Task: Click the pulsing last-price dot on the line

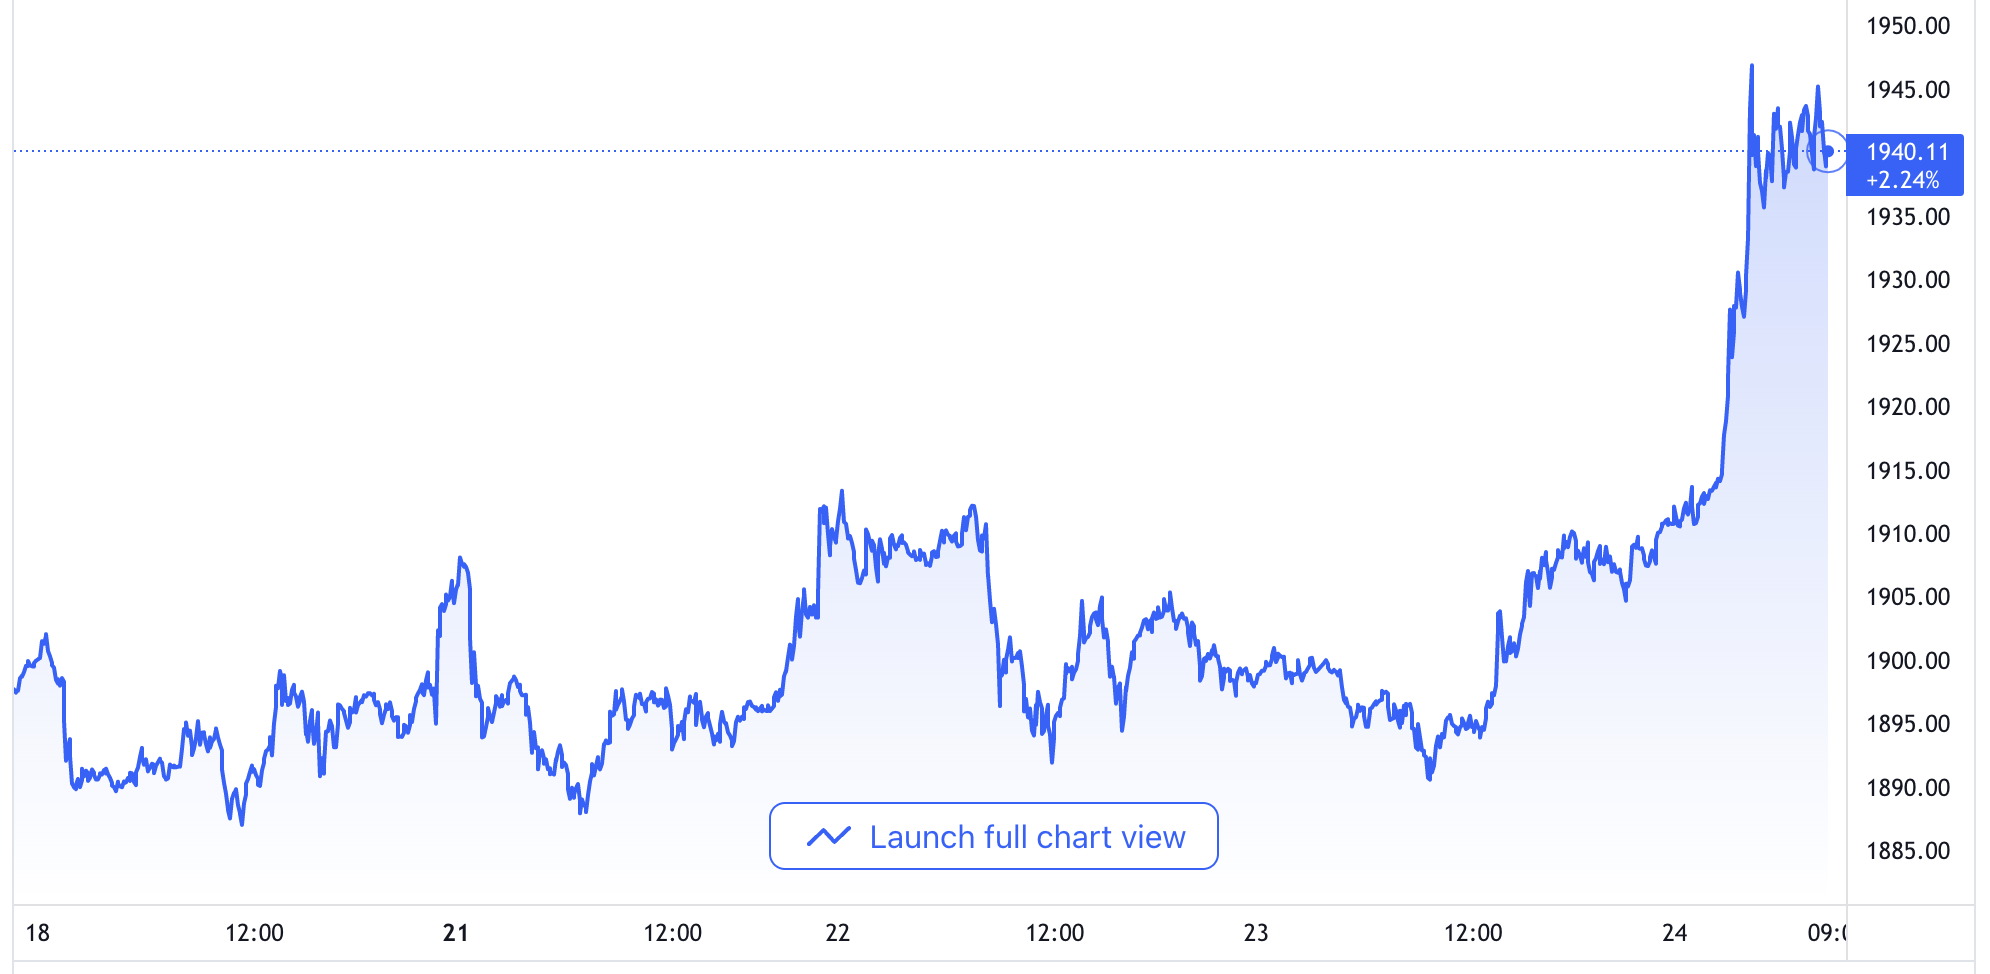Action: pos(1828,152)
